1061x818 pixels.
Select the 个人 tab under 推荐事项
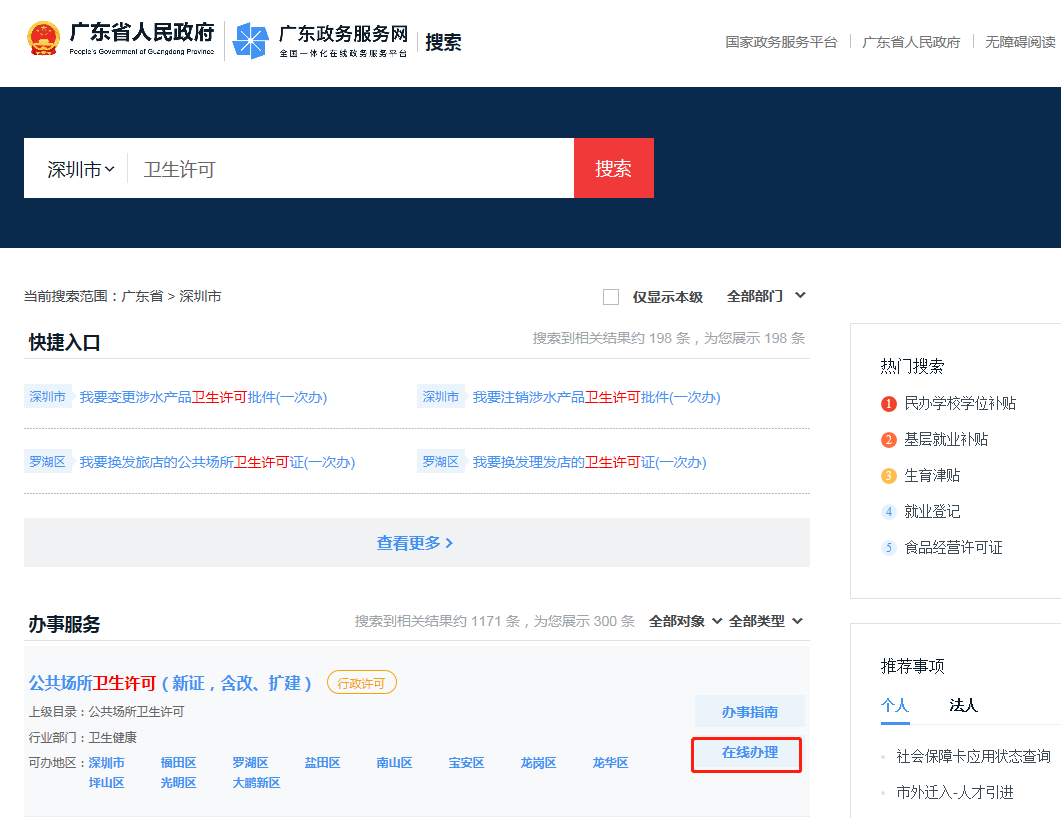tap(895, 705)
